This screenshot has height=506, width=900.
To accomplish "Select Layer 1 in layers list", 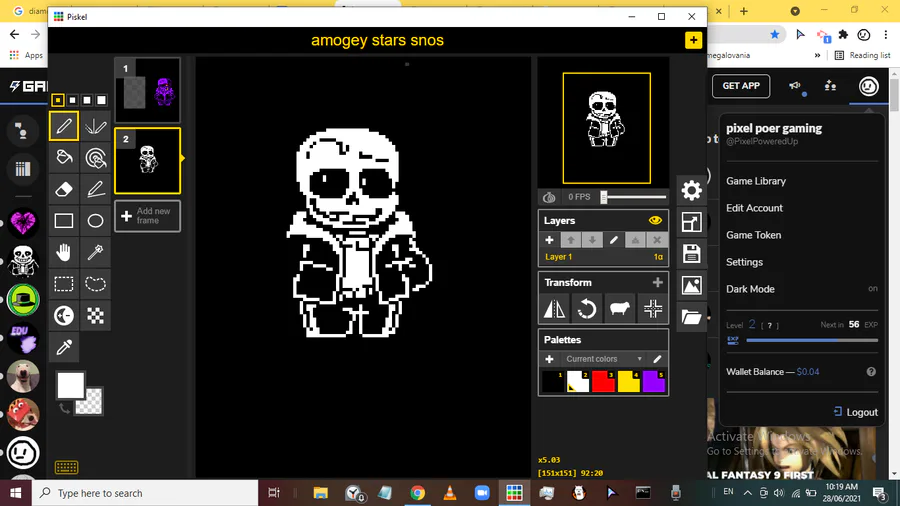I will (x=603, y=257).
